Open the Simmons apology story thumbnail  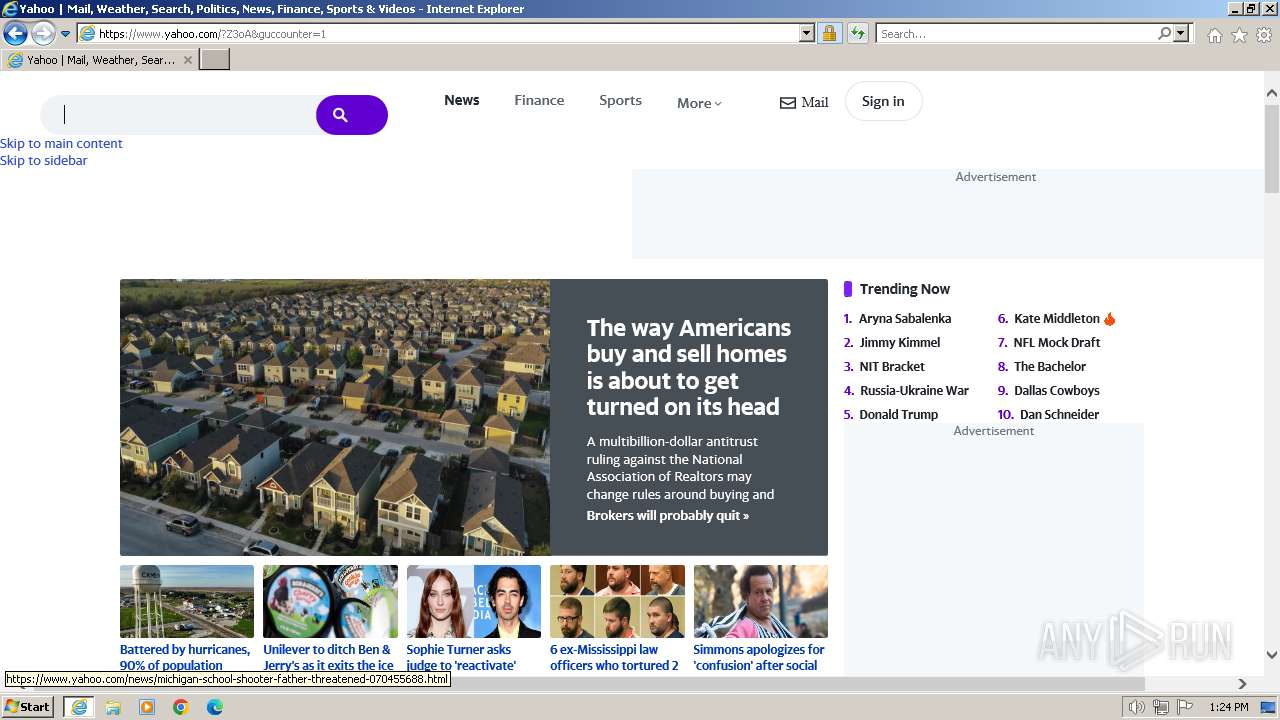click(x=761, y=601)
